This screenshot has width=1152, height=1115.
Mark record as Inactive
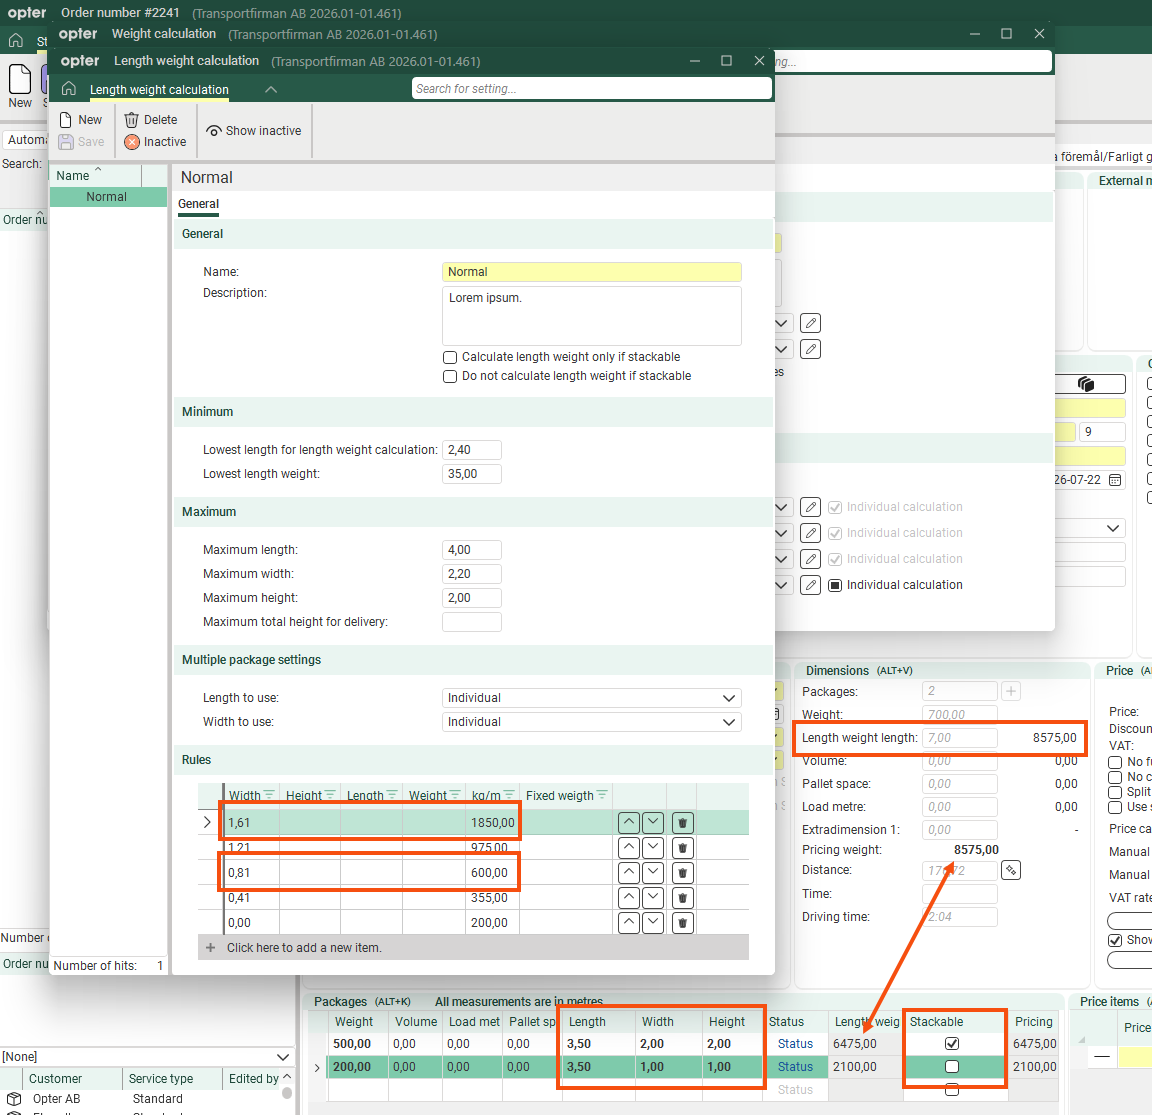coord(155,142)
